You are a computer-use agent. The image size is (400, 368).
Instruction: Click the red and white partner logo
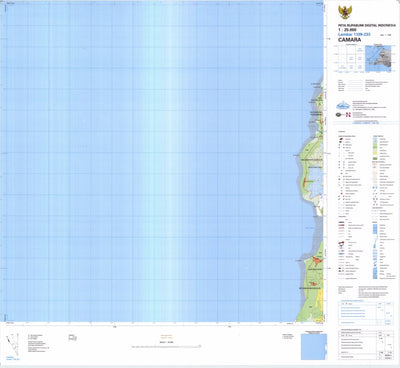348,115
